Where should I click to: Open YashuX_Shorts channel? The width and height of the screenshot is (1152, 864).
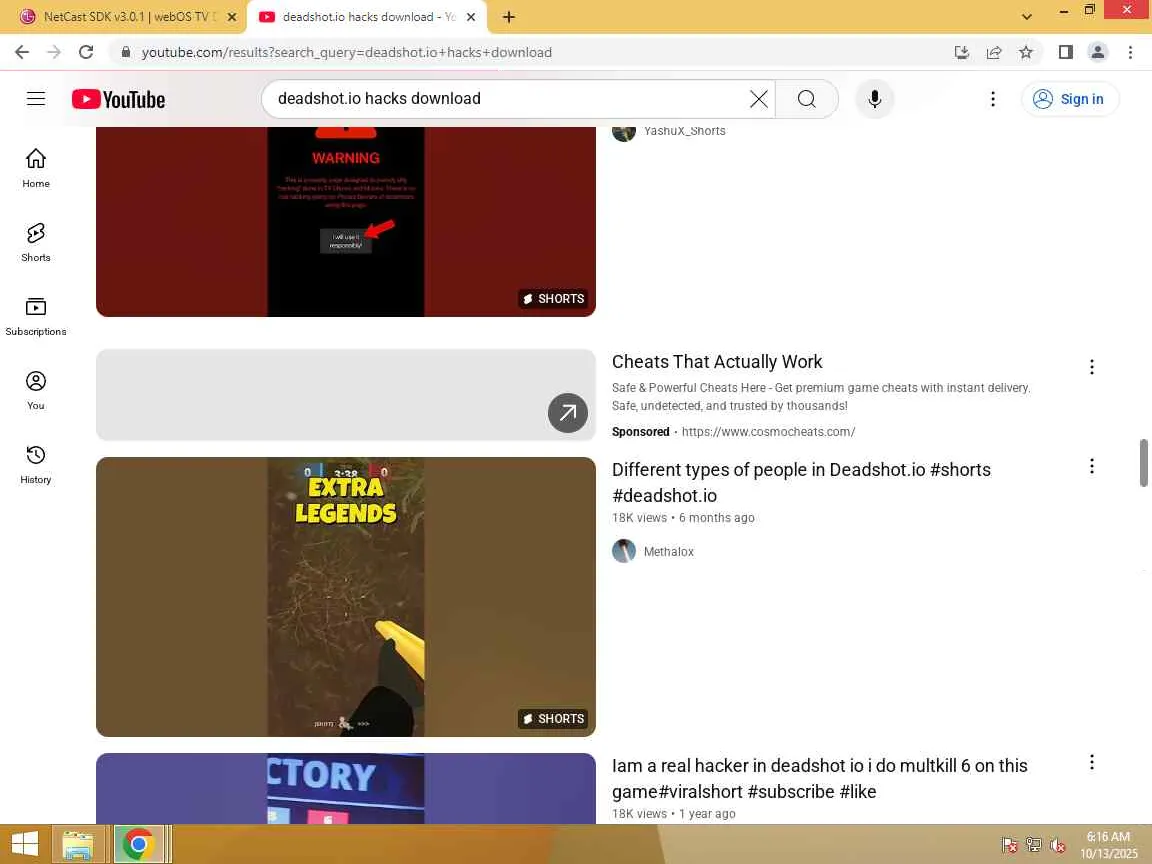click(x=684, y=131)
